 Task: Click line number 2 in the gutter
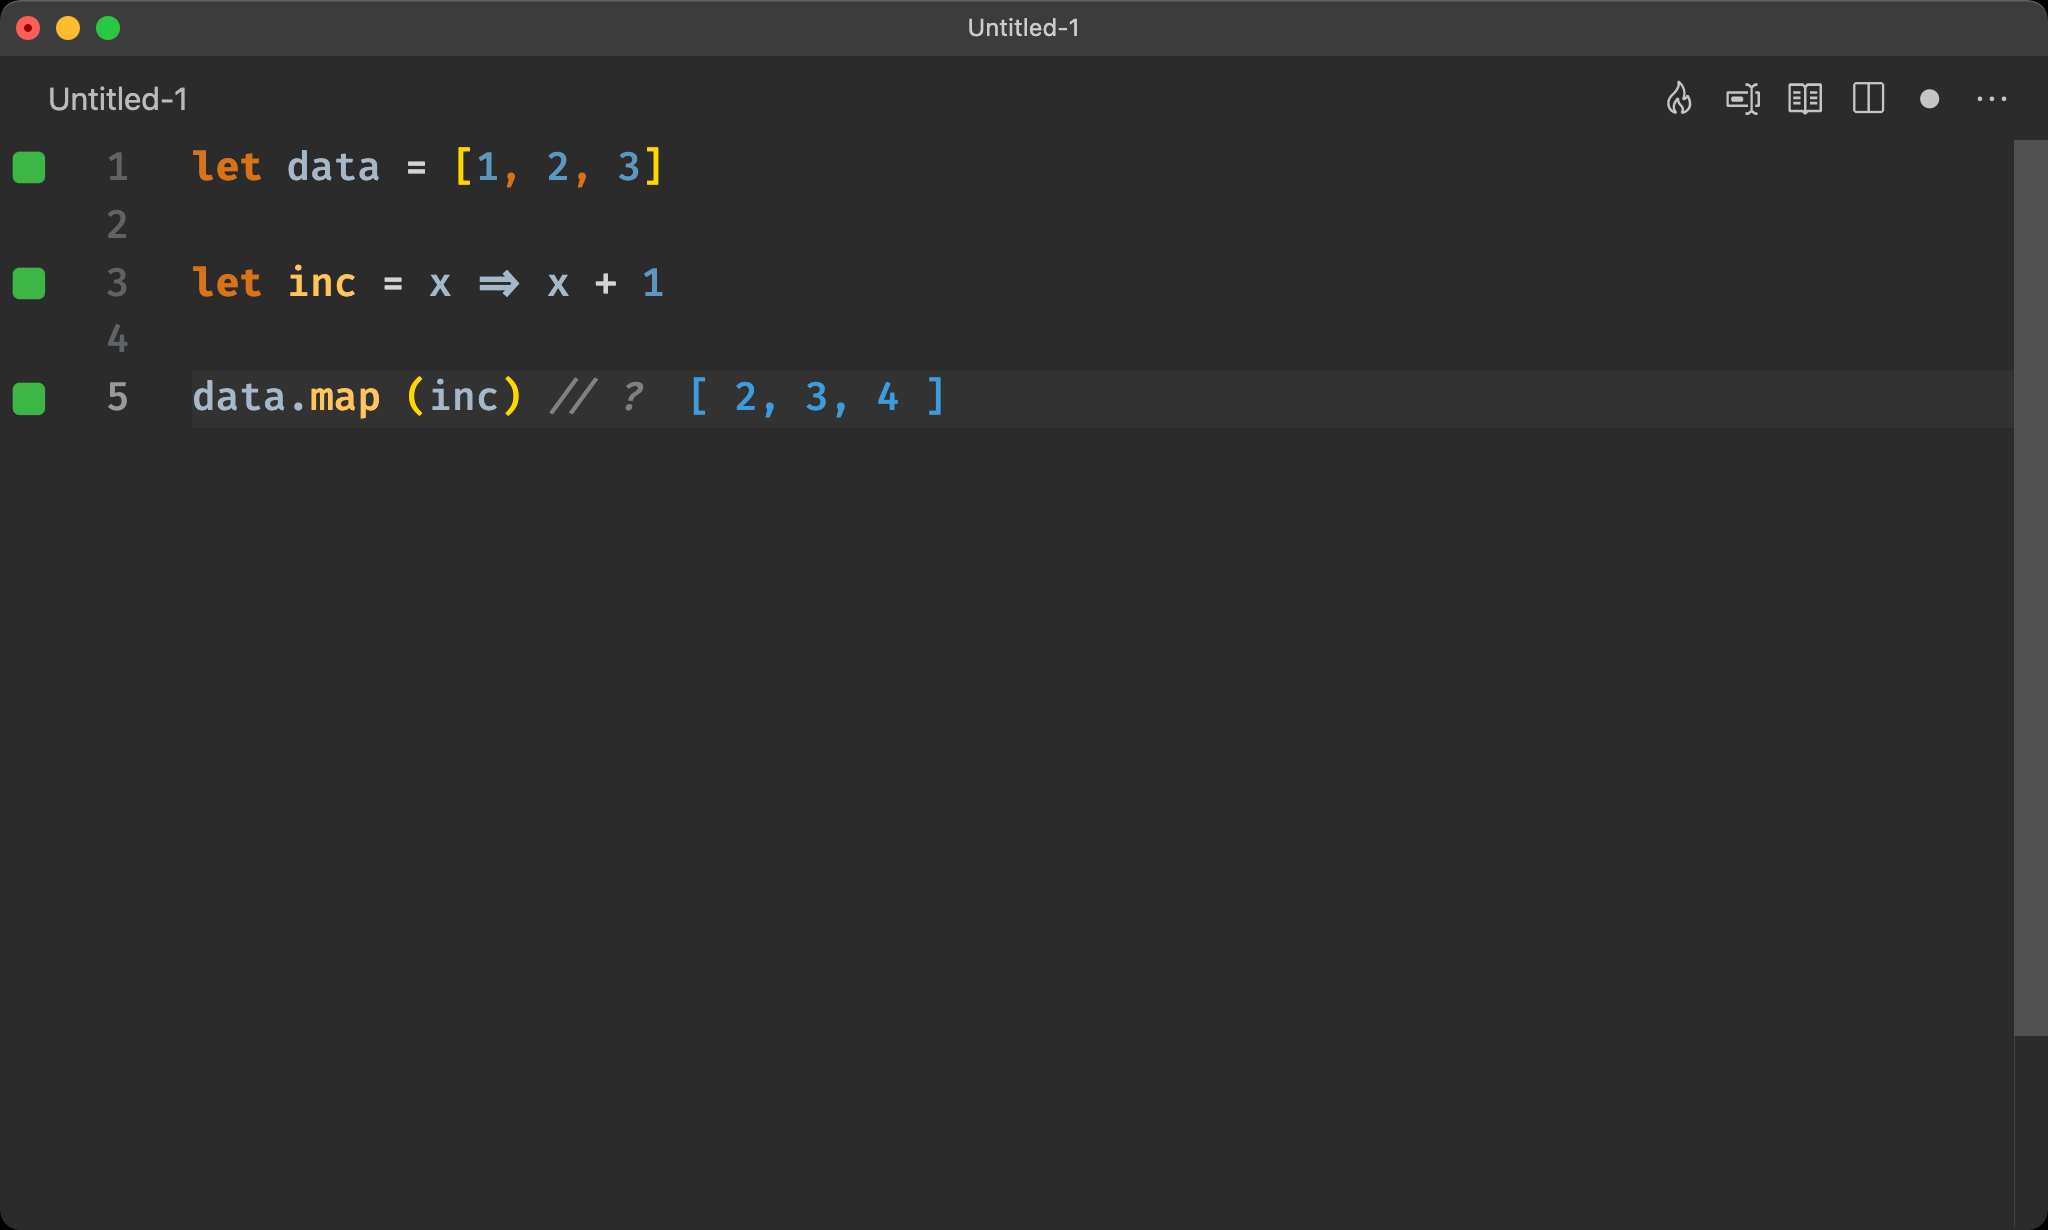click(117, 225)
